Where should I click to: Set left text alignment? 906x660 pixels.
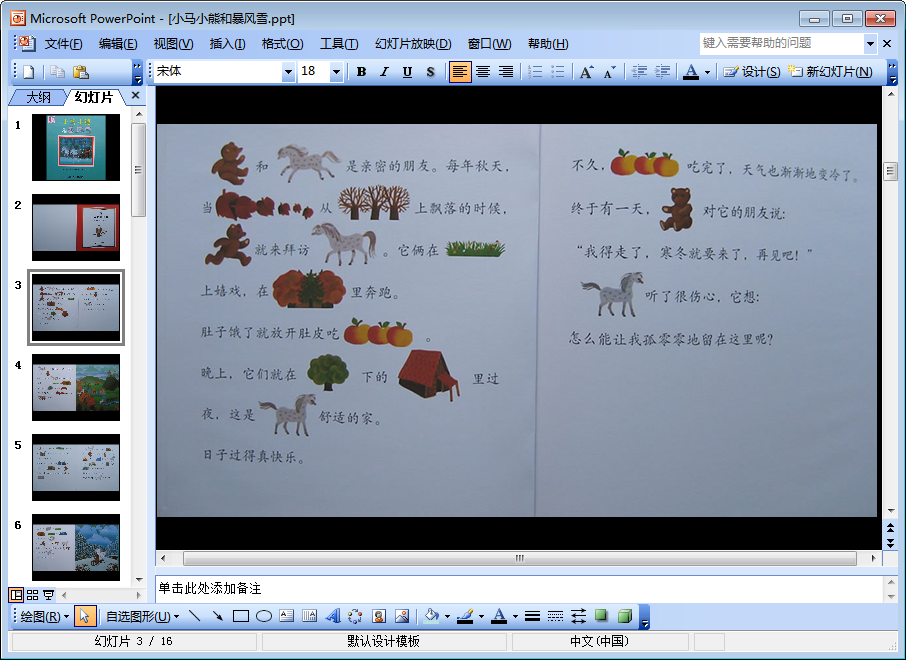[x=460, y=72]
